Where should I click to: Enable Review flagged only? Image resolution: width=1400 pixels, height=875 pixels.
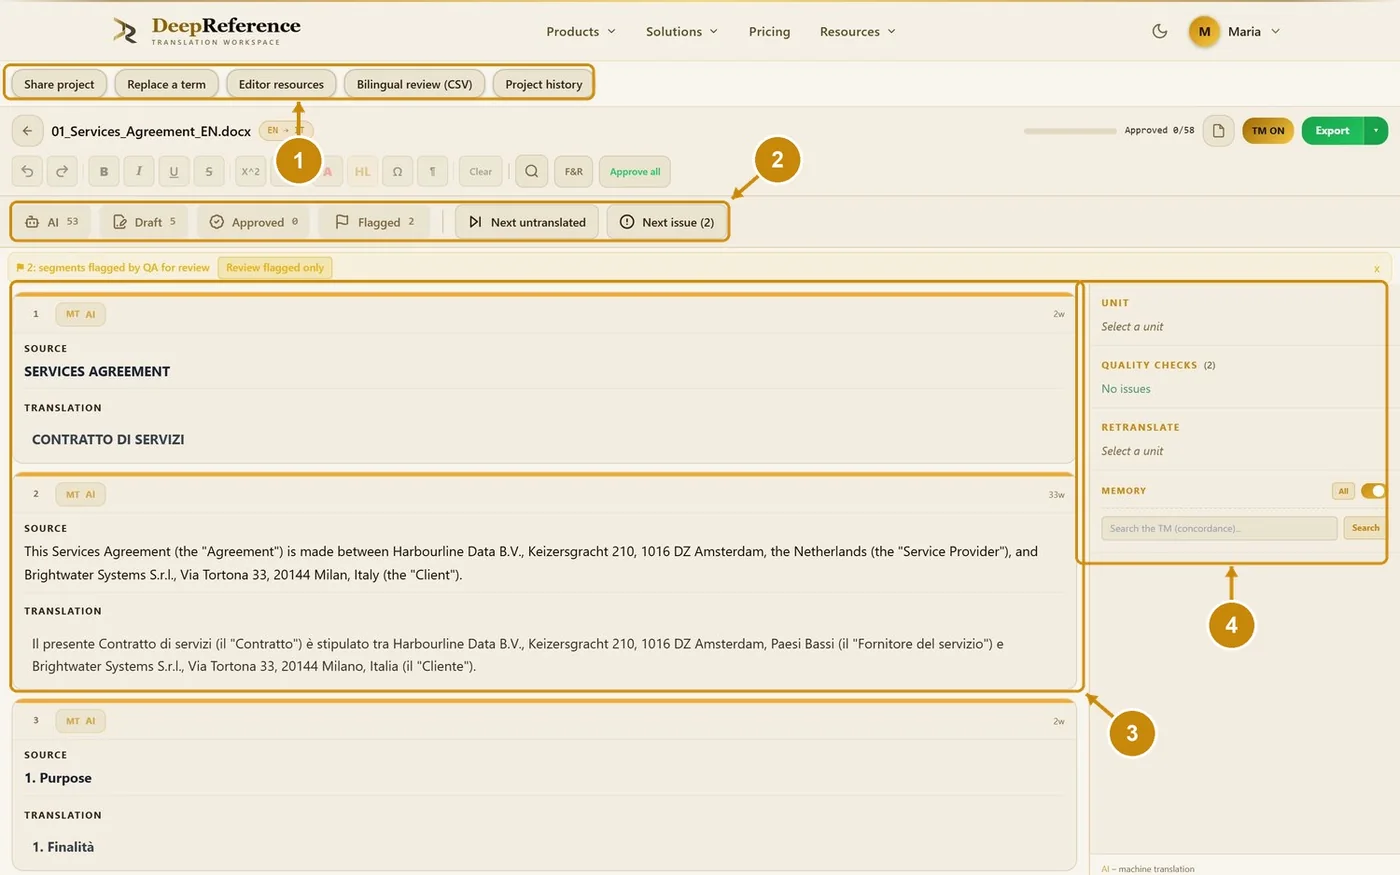point(275,268)
